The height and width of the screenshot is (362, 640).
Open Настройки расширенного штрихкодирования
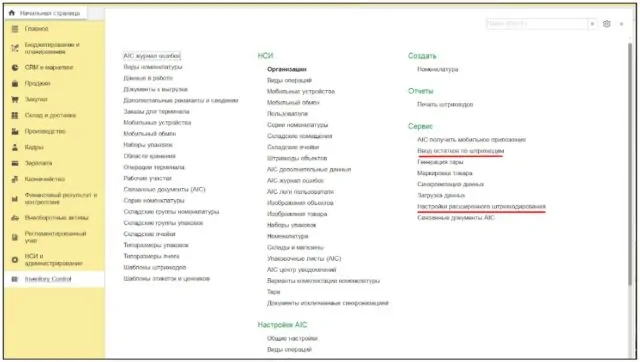481,206
